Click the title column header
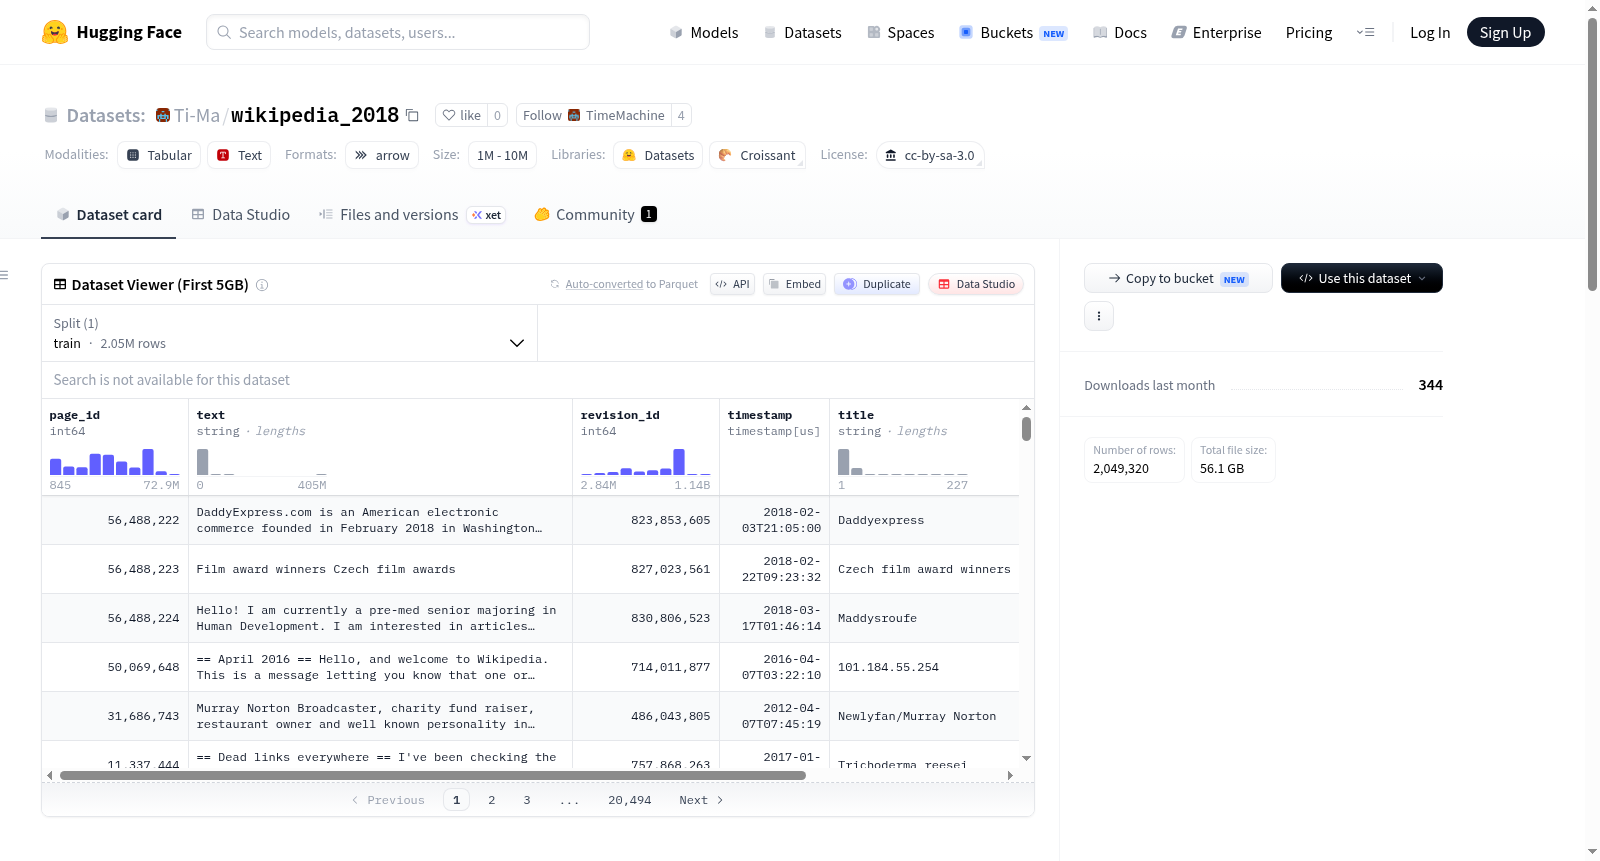Screen dimensions: 1600x861 click(856, 415)
